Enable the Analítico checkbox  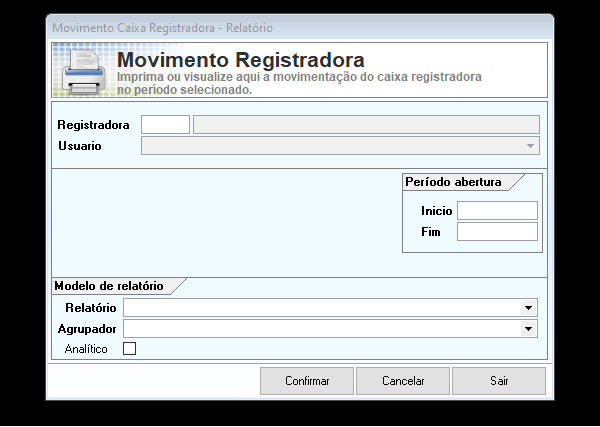pyautogui.click(x=129, y=349)
